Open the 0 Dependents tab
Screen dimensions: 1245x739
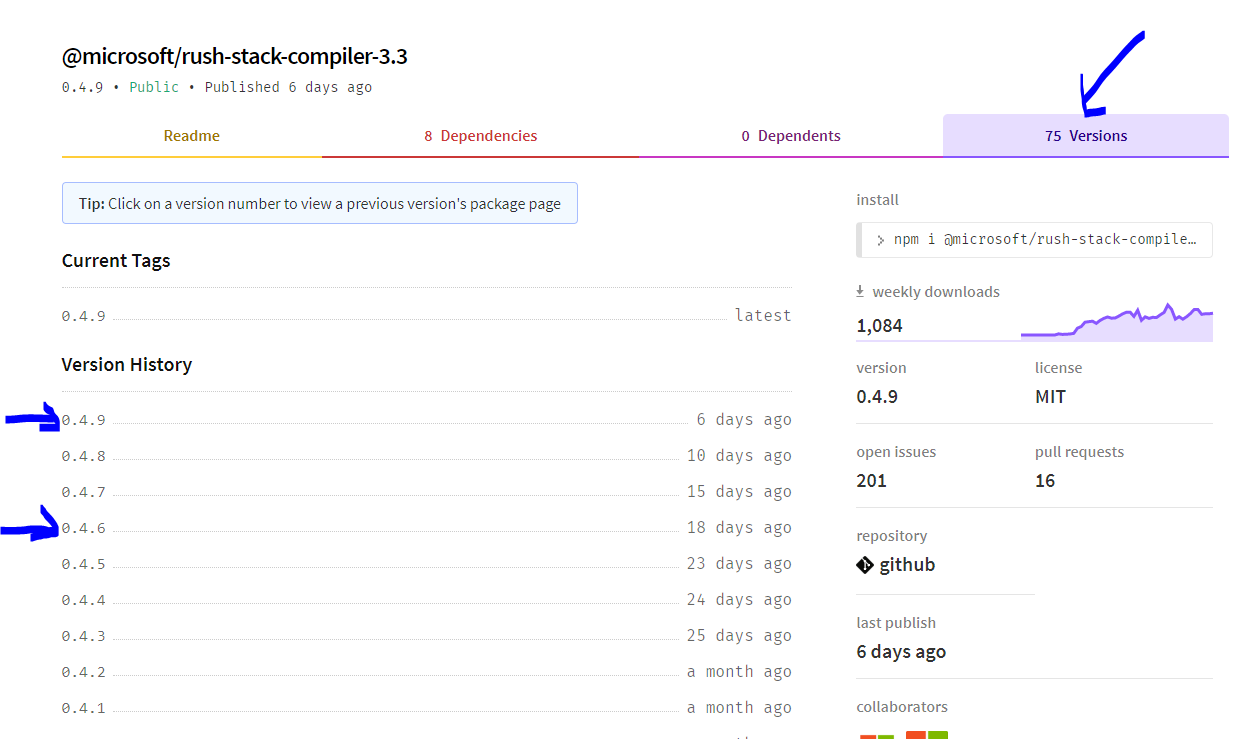[x=791, y=136]
